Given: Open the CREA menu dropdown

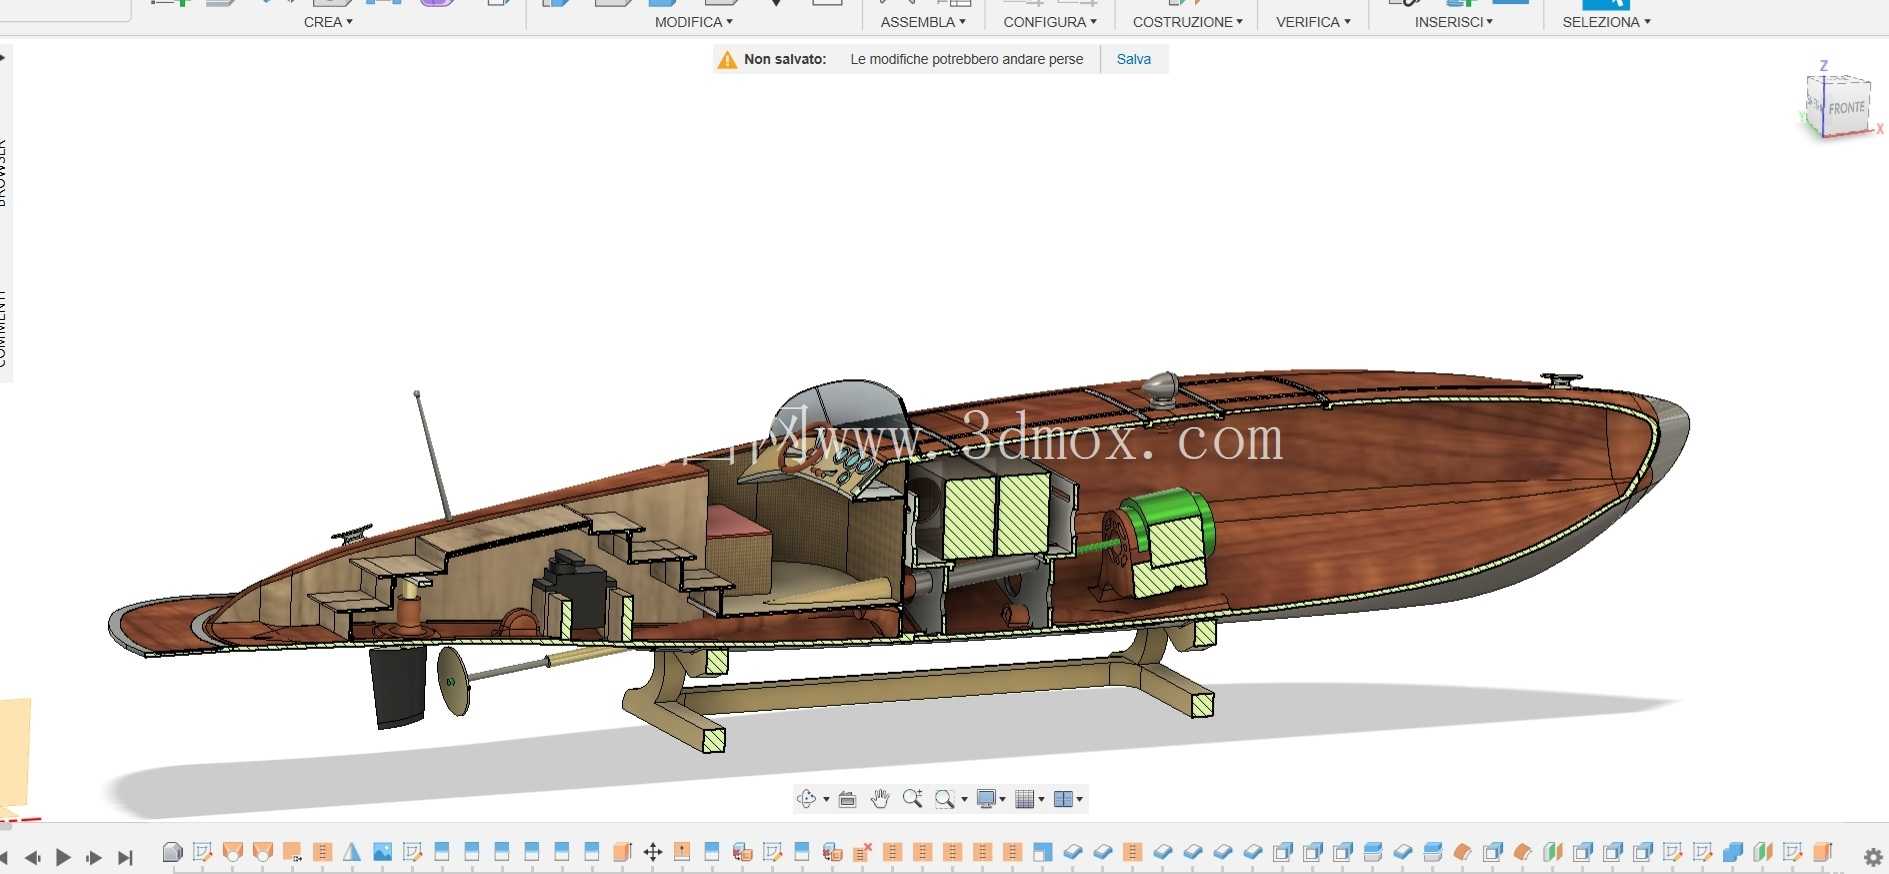Looking at the screenshot, I should pos(328,22).
